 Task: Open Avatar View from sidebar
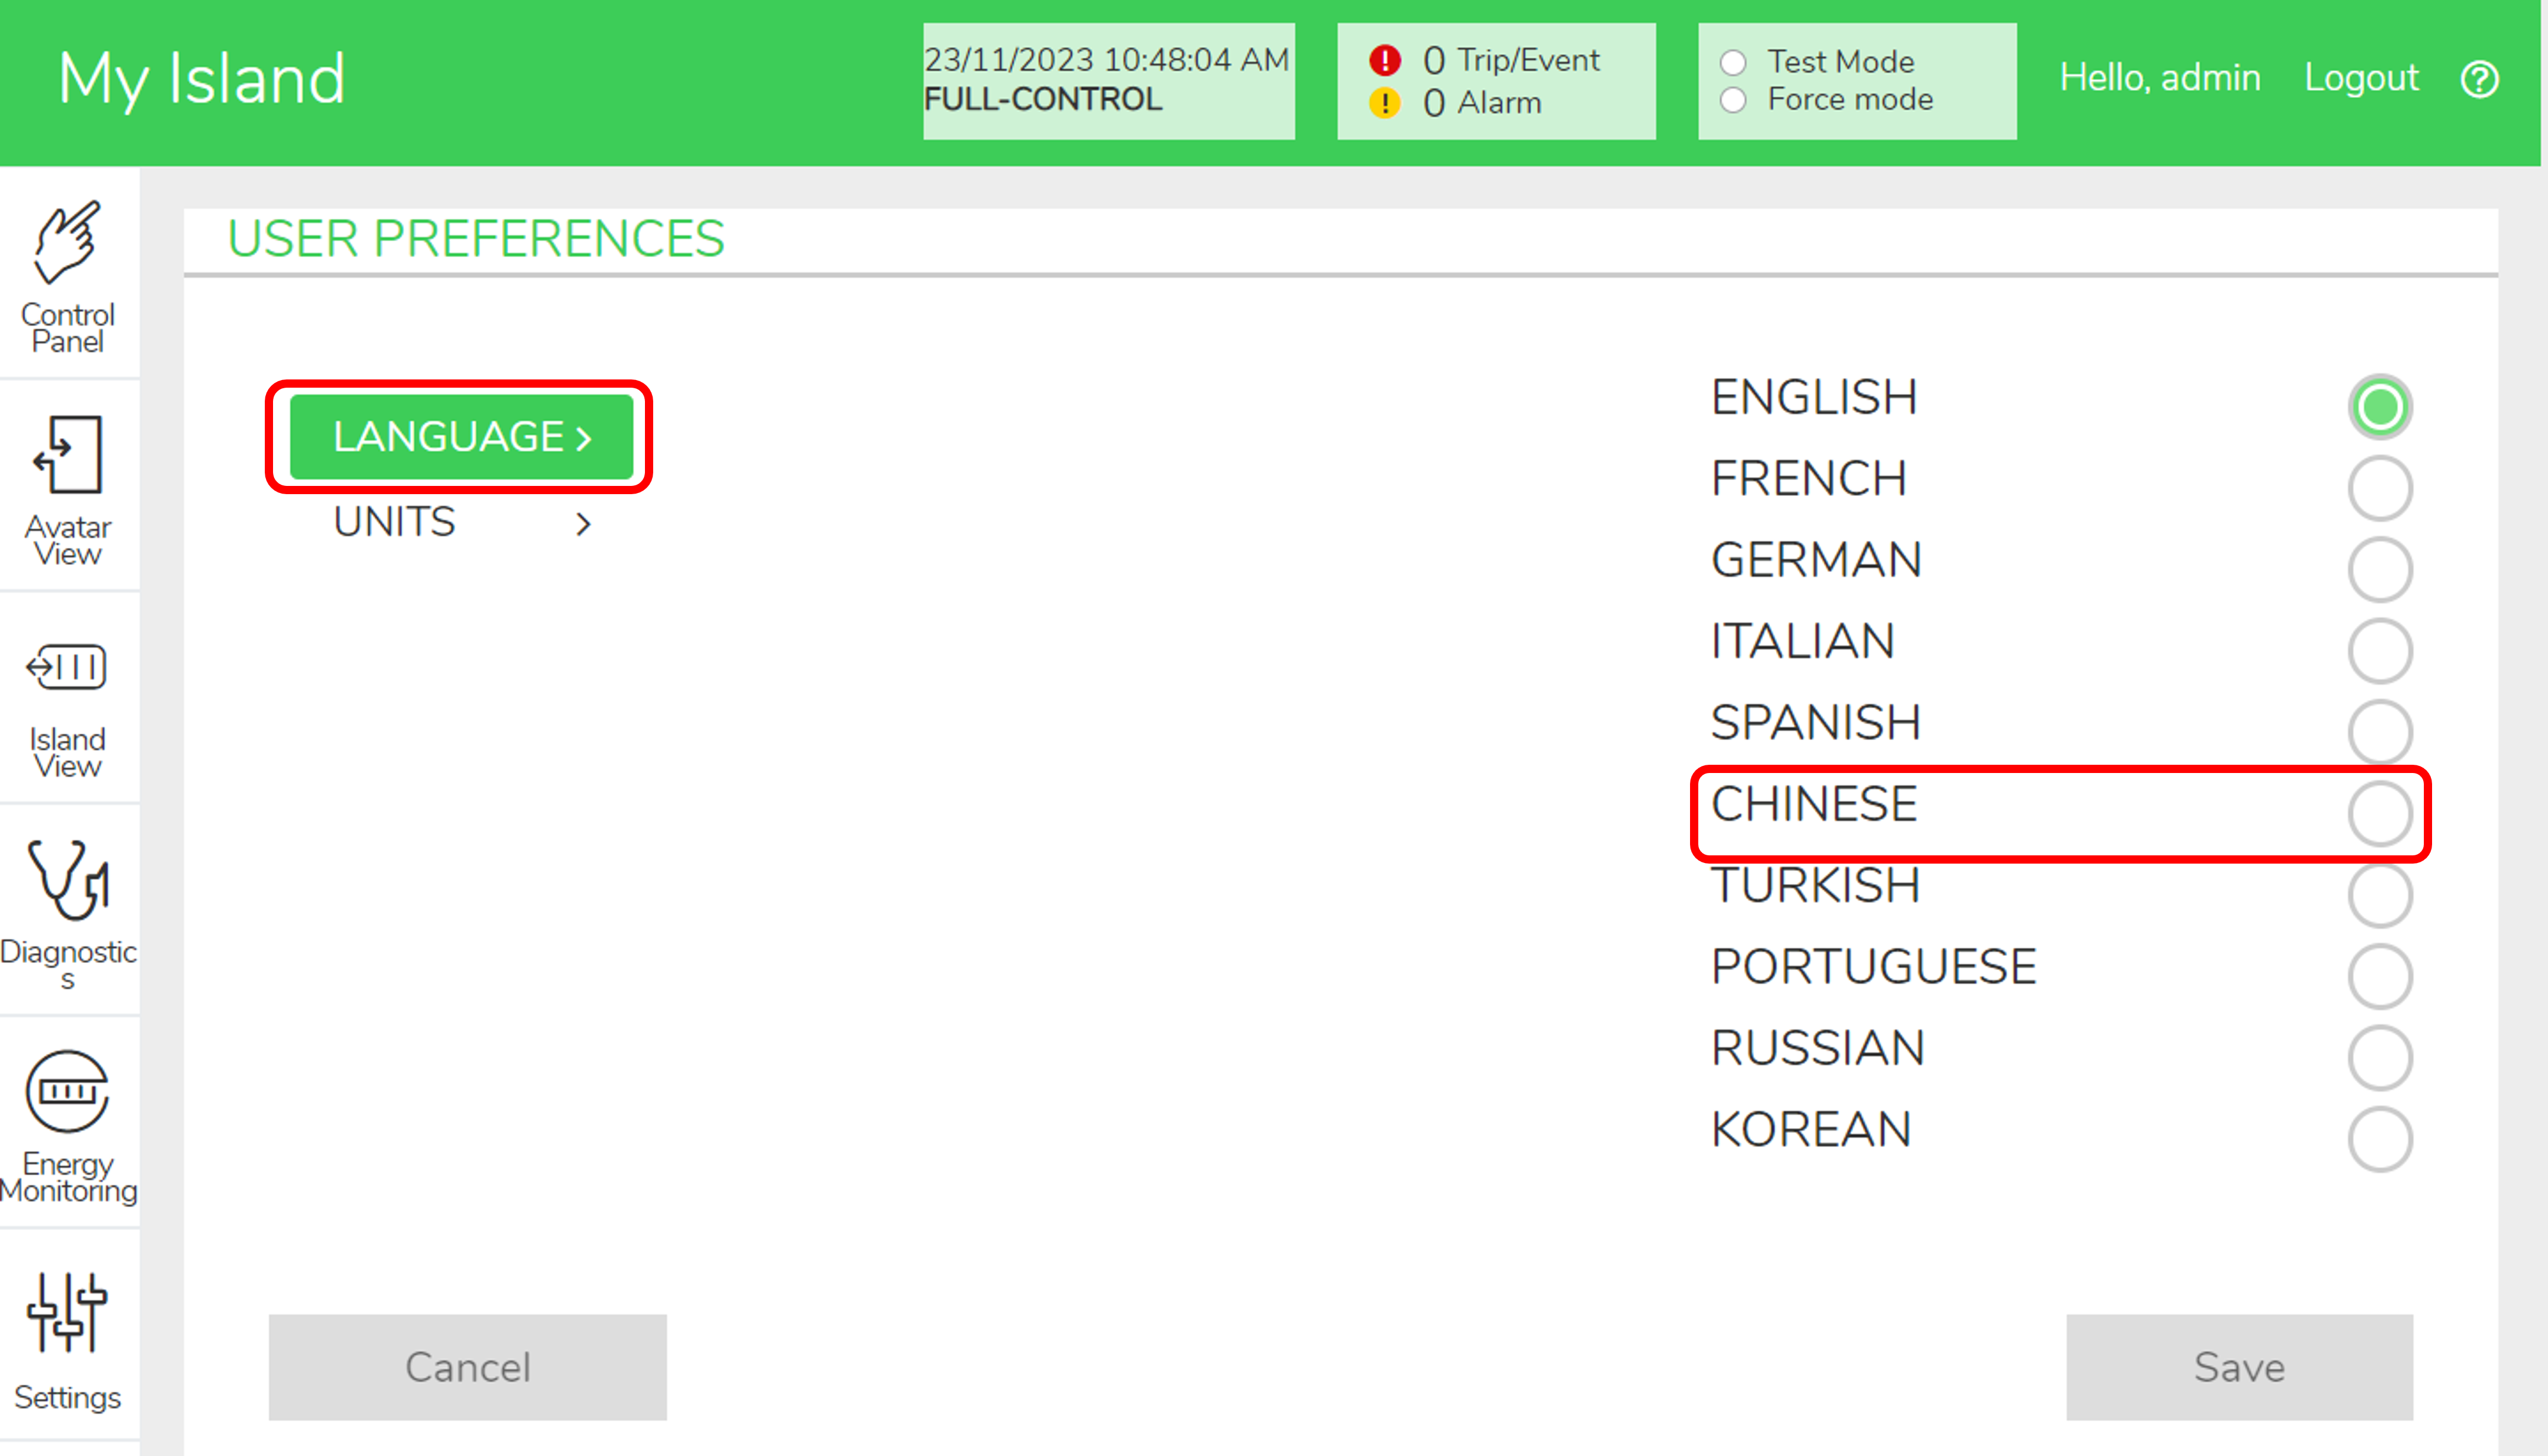click(x=67, y=455)
